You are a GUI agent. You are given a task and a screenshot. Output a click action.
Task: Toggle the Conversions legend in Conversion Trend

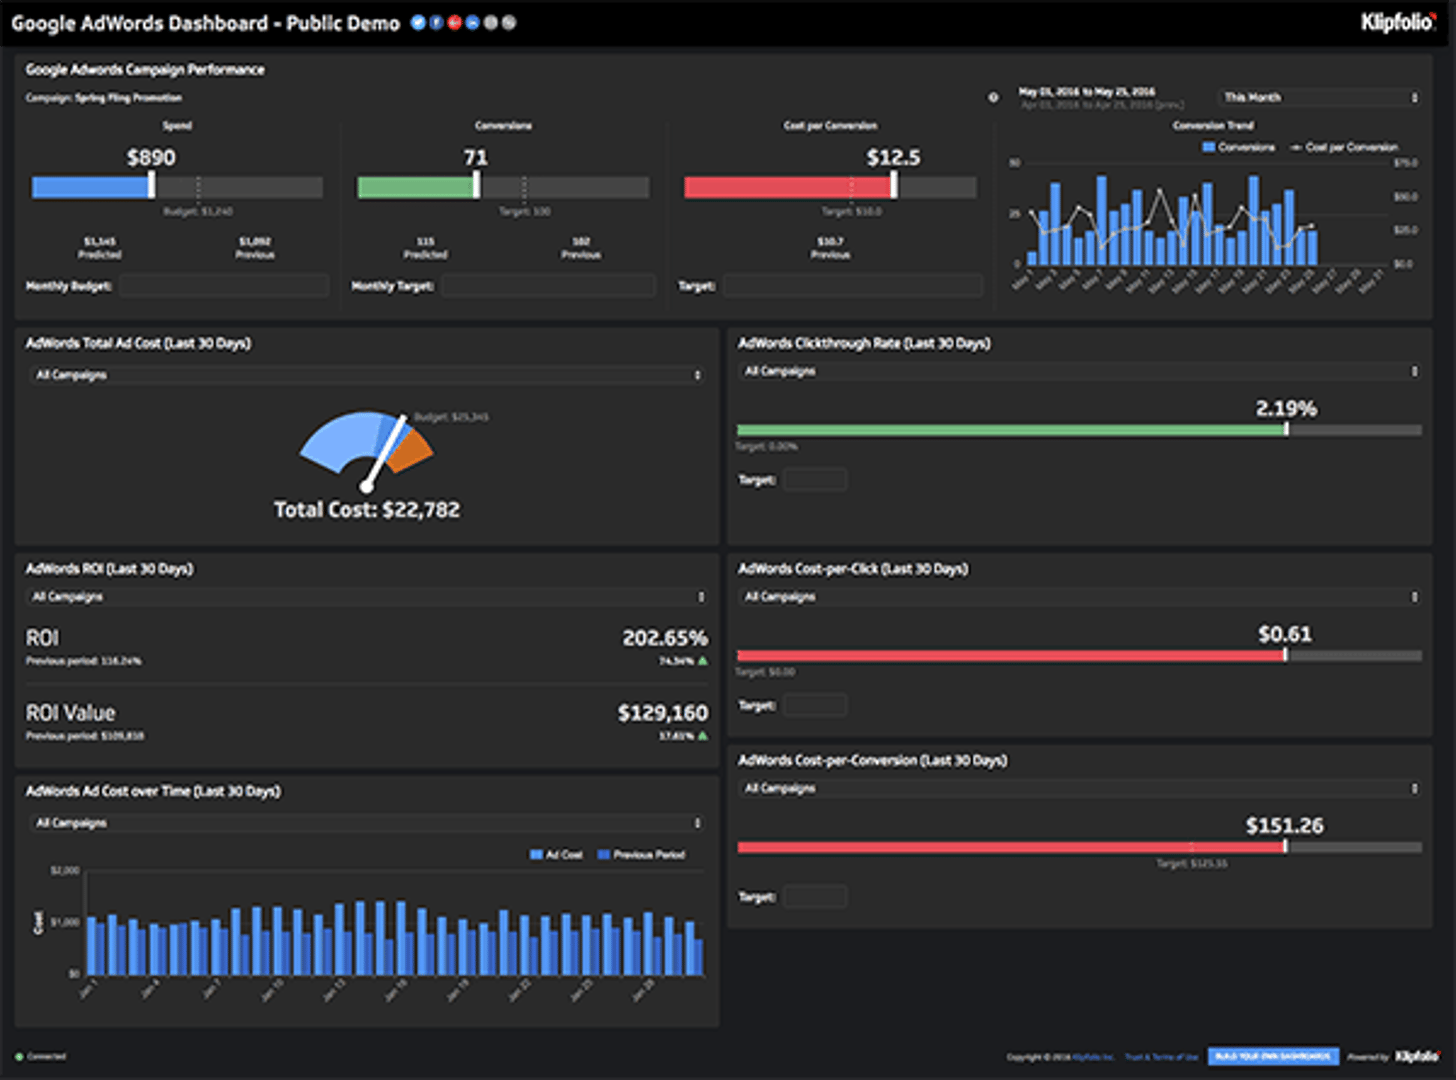(x=1238, y=147)
